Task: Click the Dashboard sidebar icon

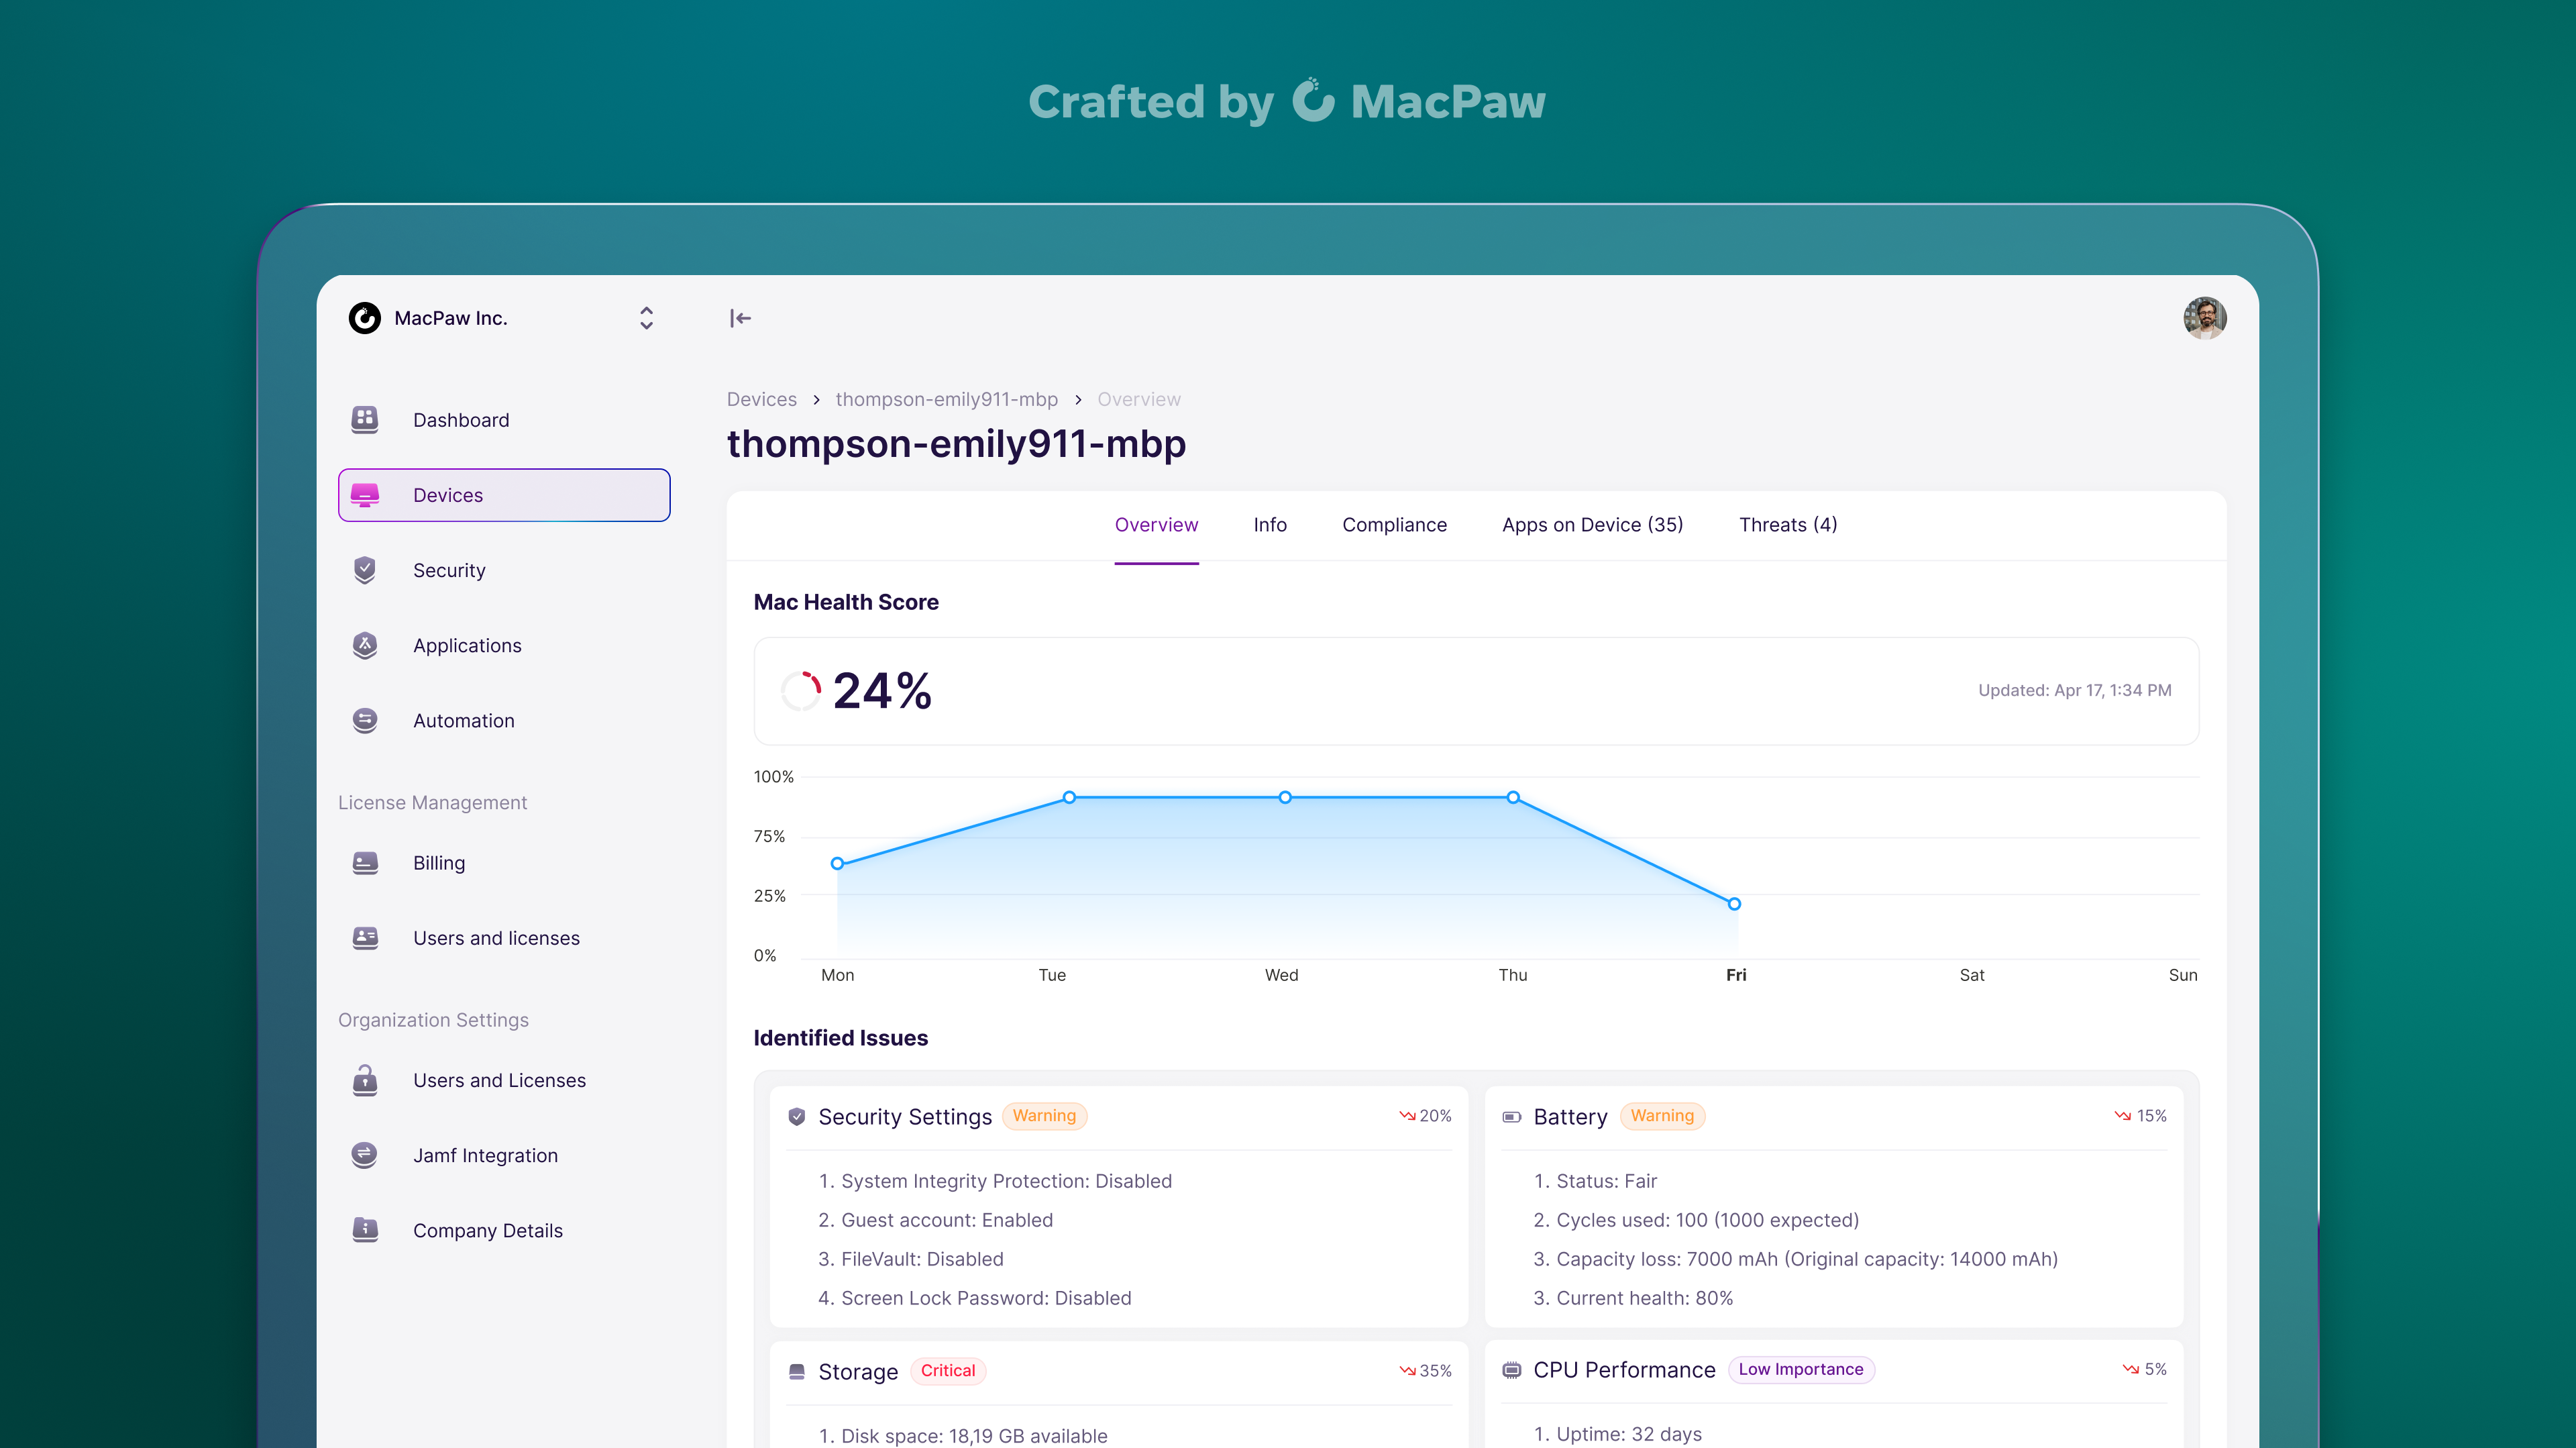Action: pos(365,419)
